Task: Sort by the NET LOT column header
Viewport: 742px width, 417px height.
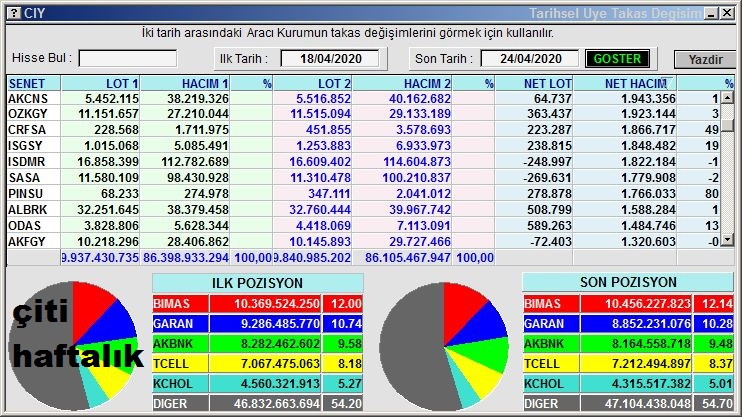Action: pos(534,83)
